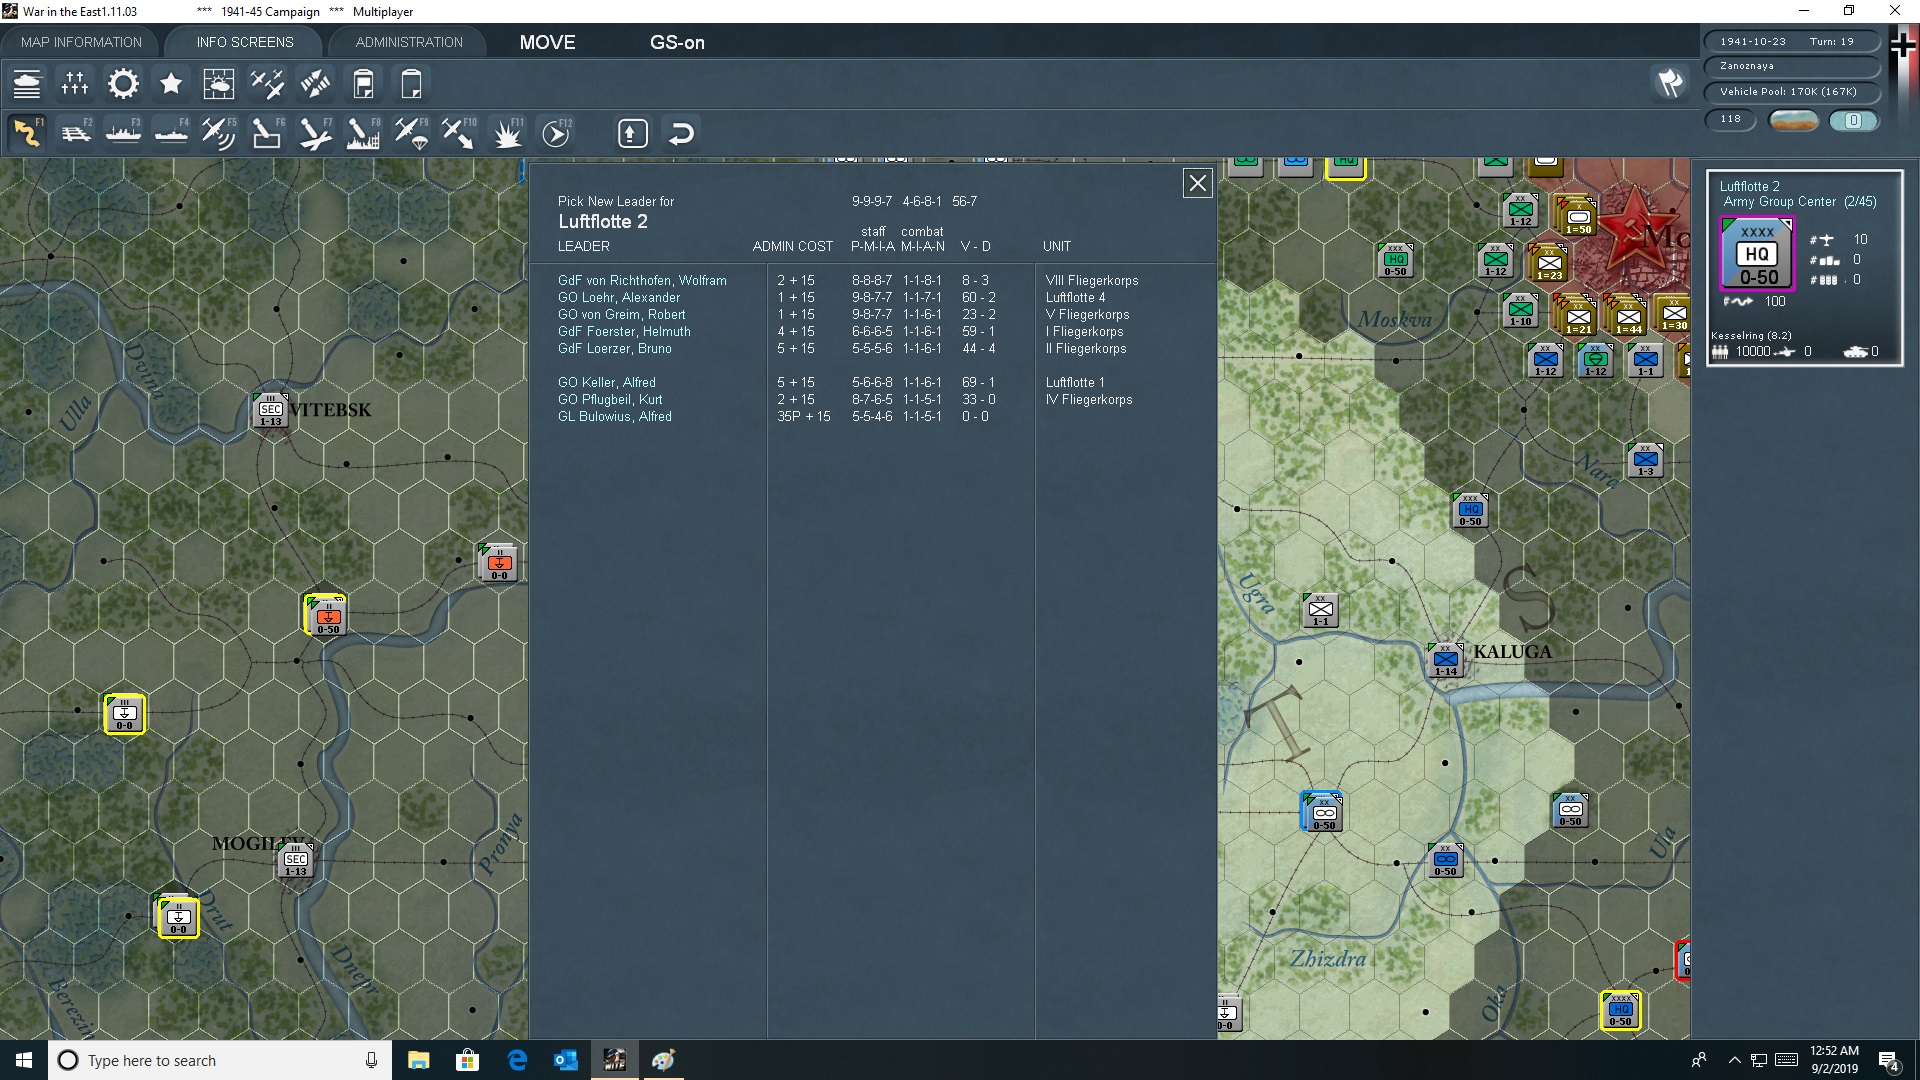Screen dimensions: 1920x1080
Task: Click the victory star icon
Action: (x=171, y=84)
